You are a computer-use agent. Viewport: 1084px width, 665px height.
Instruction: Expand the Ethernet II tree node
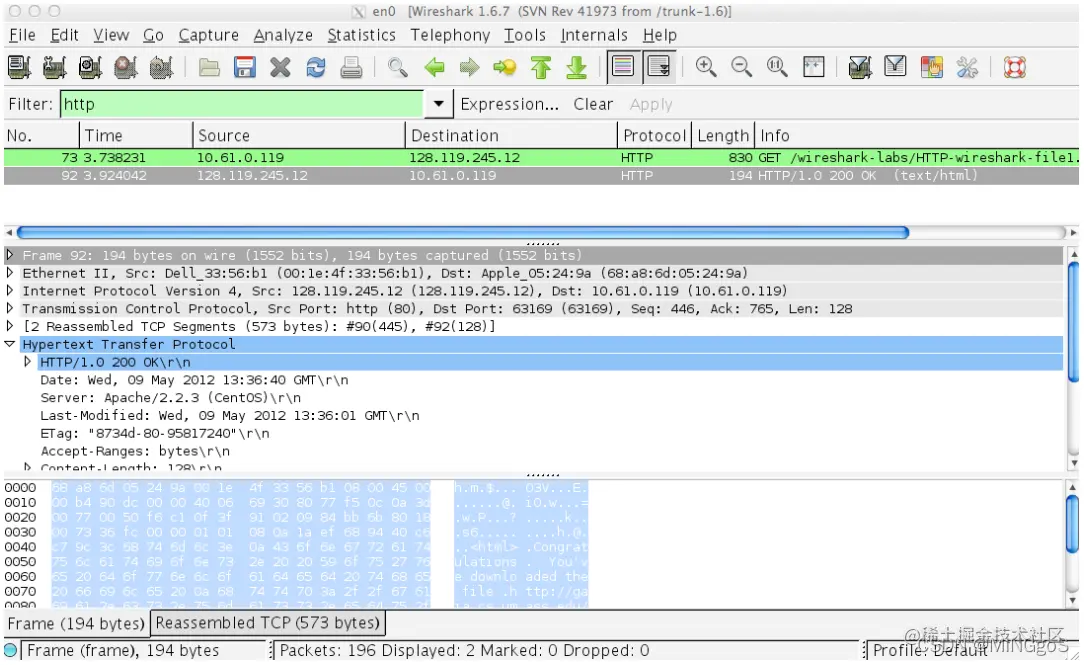(x=10, y=273)
